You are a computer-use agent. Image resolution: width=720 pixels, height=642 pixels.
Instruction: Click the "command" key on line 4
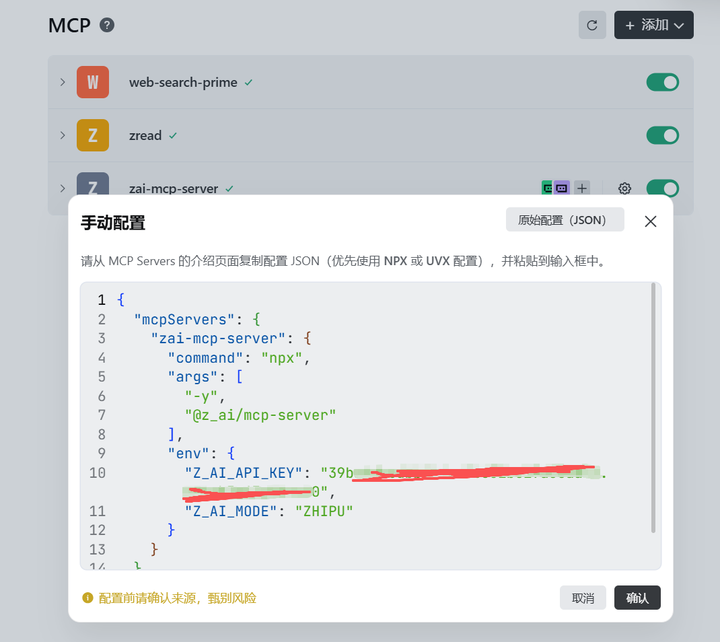[x=205, y=358]
